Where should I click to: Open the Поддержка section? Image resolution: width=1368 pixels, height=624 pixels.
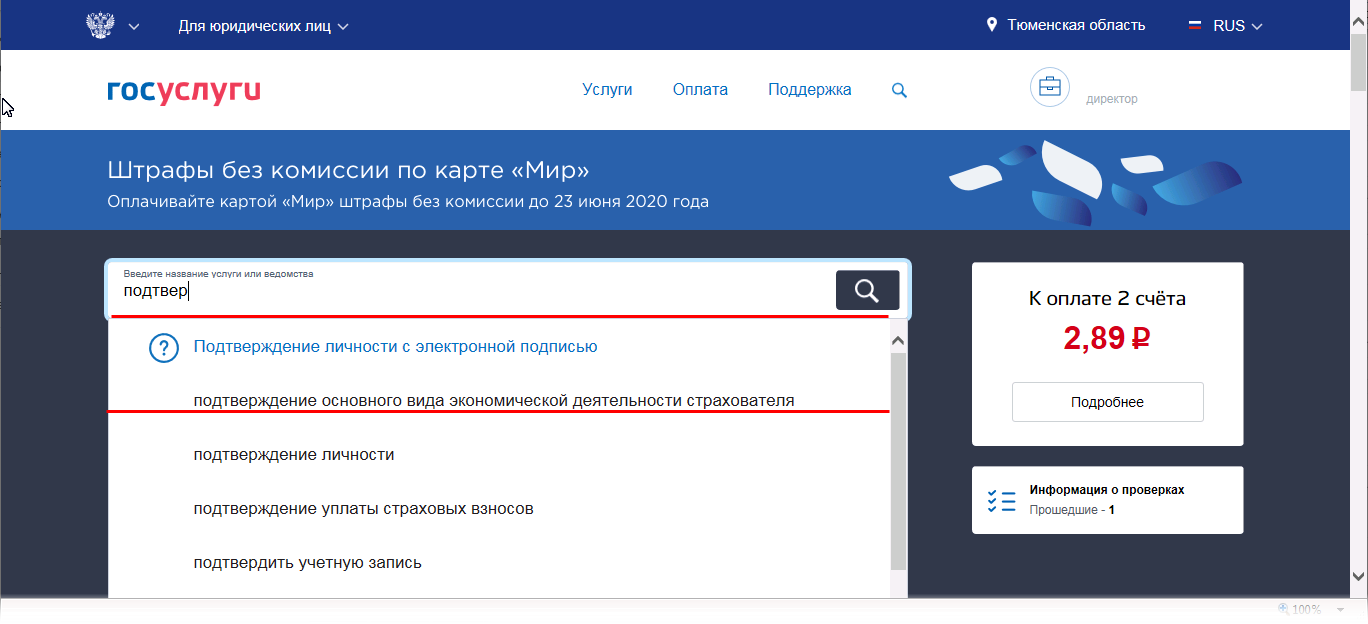pos(809,90)
